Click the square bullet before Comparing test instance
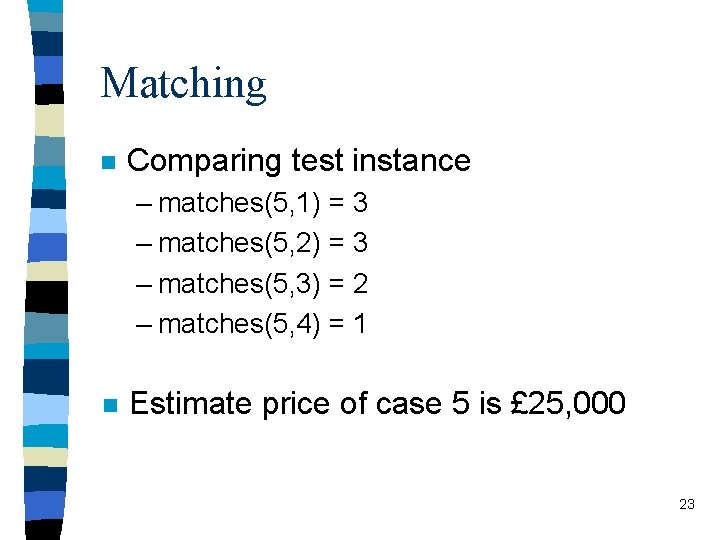 point(108,162)
